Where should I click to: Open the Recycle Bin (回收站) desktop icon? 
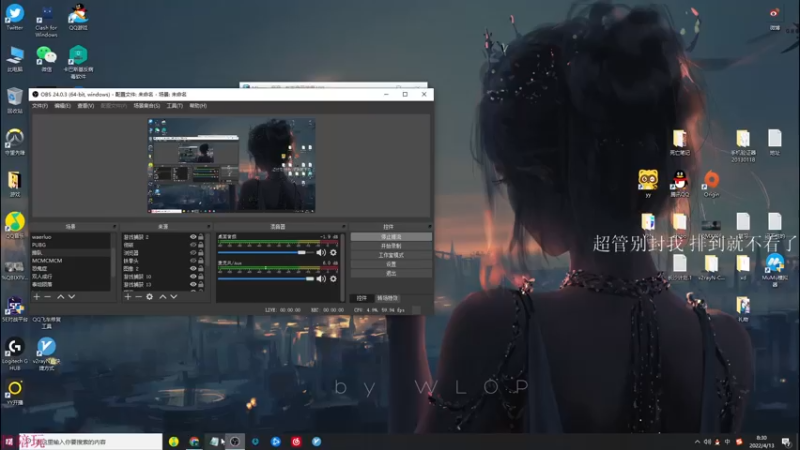[x=15, y=100]
